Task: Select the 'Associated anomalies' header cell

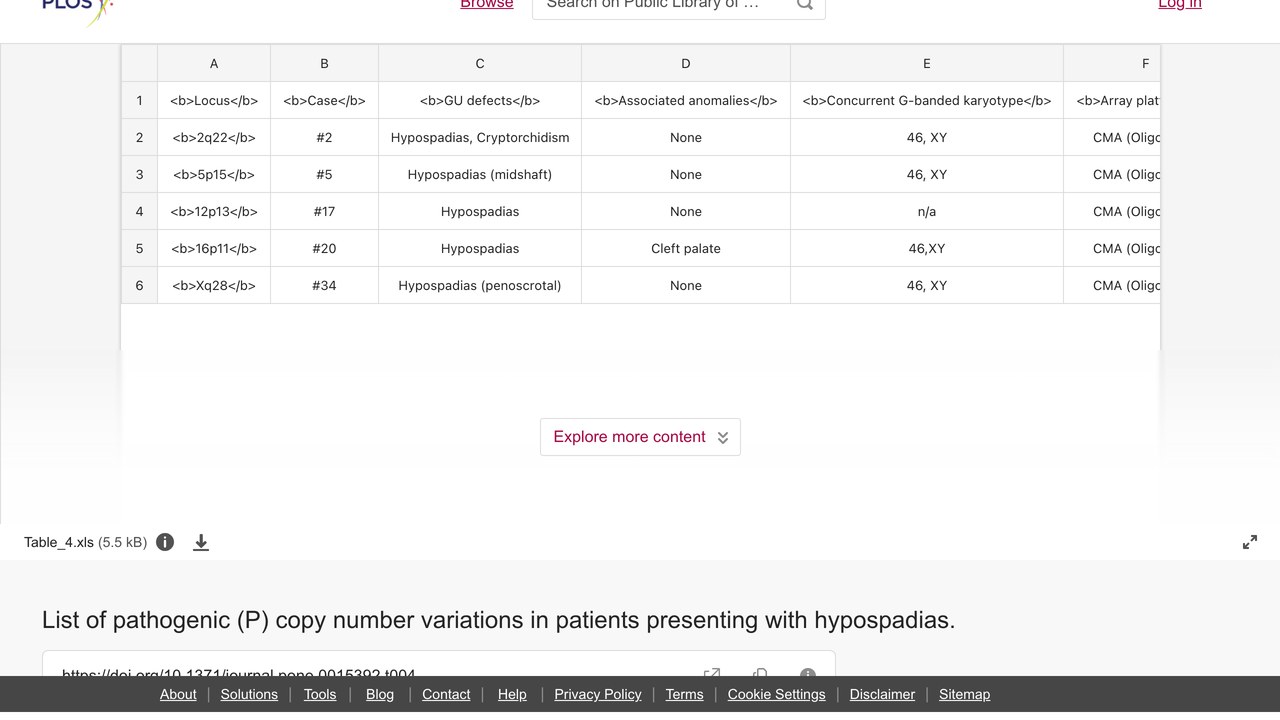Action: (686, 100)
